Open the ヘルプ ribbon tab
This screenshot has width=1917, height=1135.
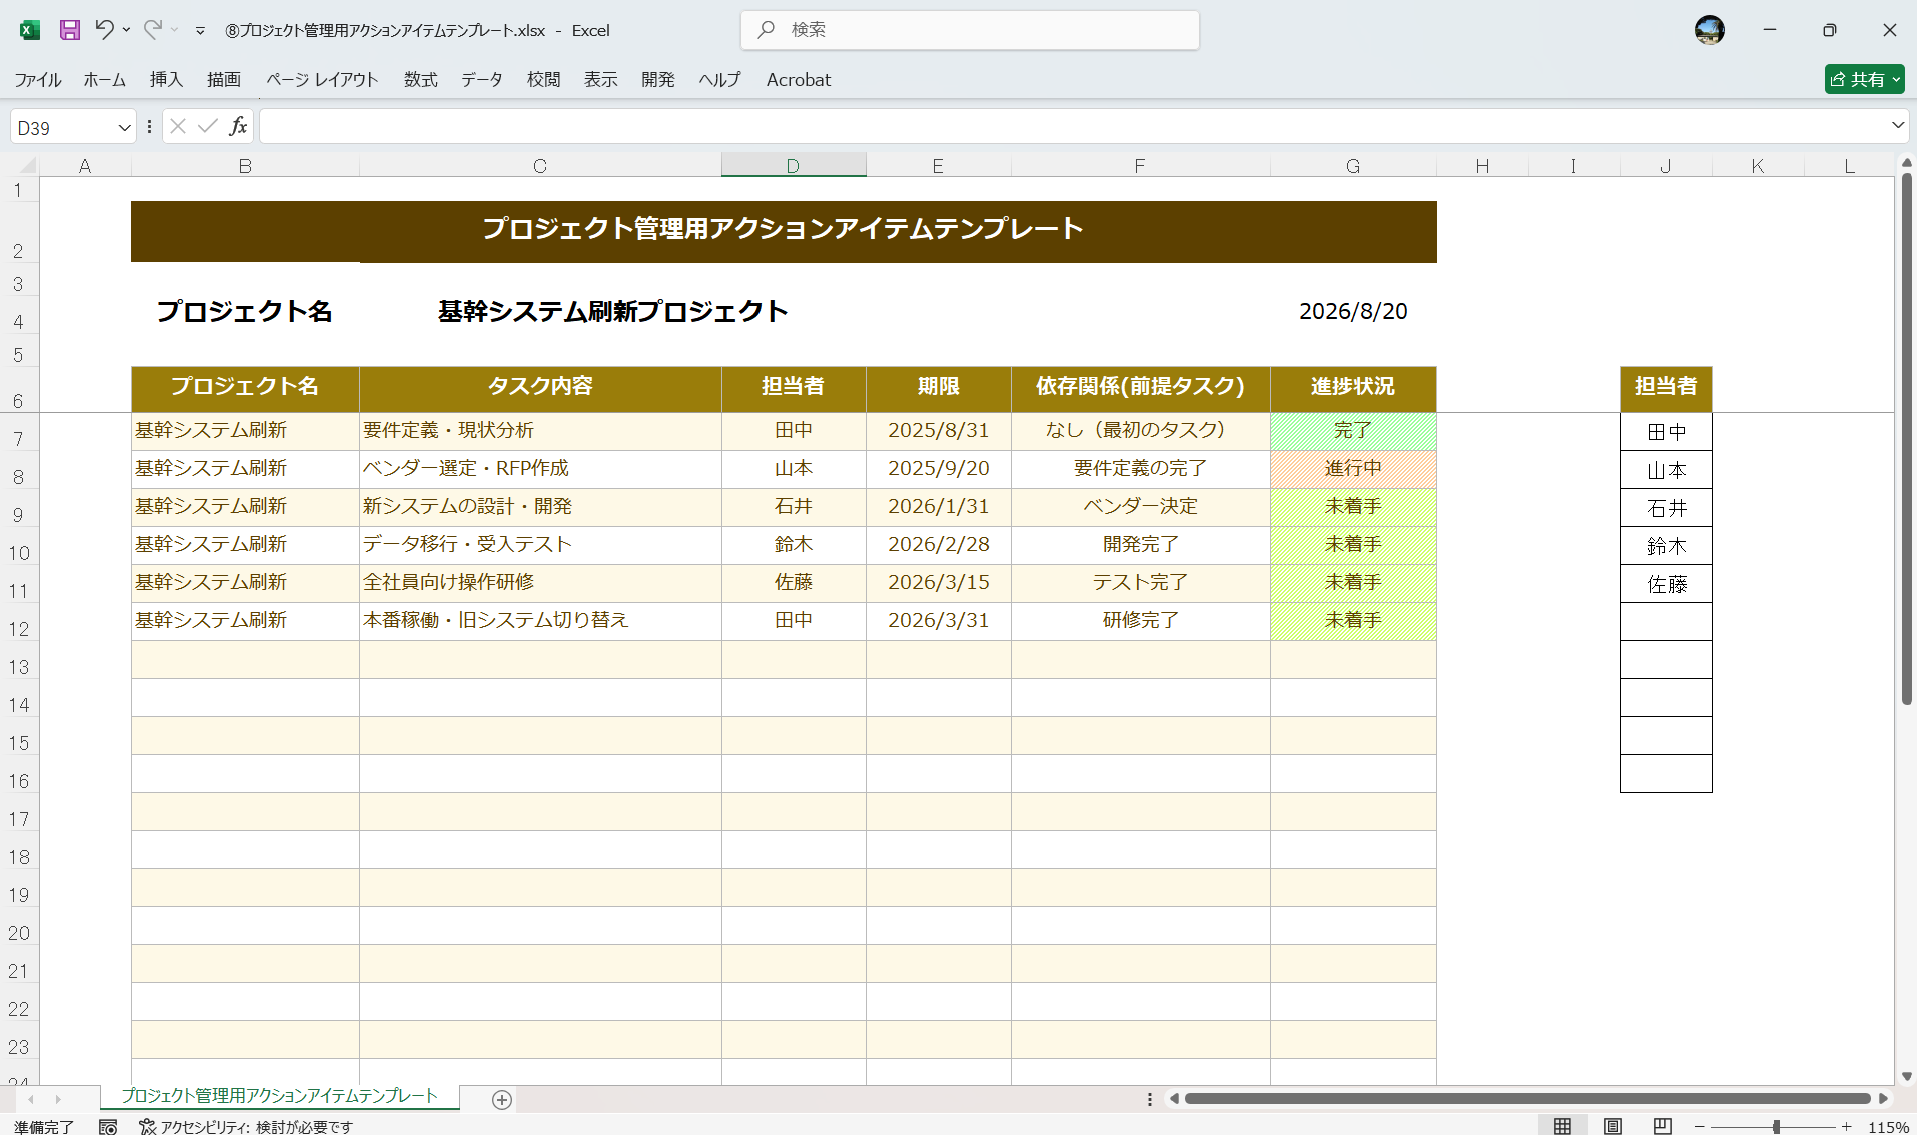pos(720,80)
